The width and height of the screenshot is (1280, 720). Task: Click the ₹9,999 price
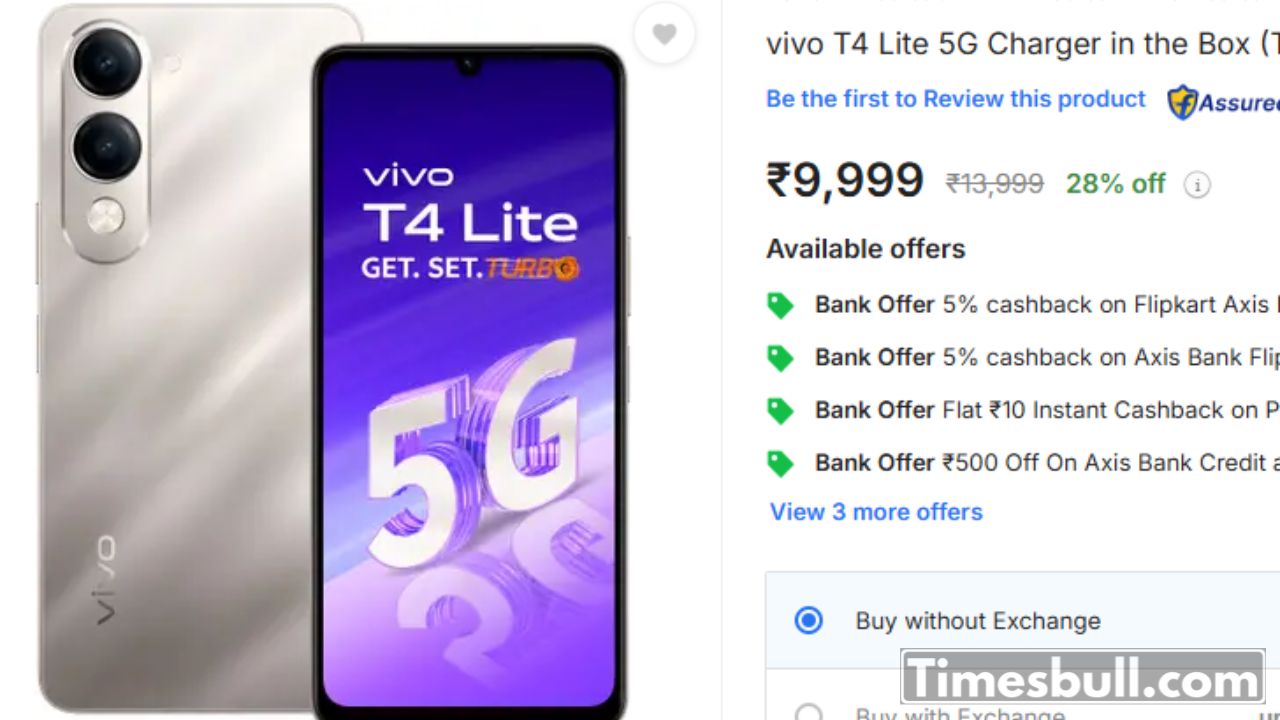point(845,181)
